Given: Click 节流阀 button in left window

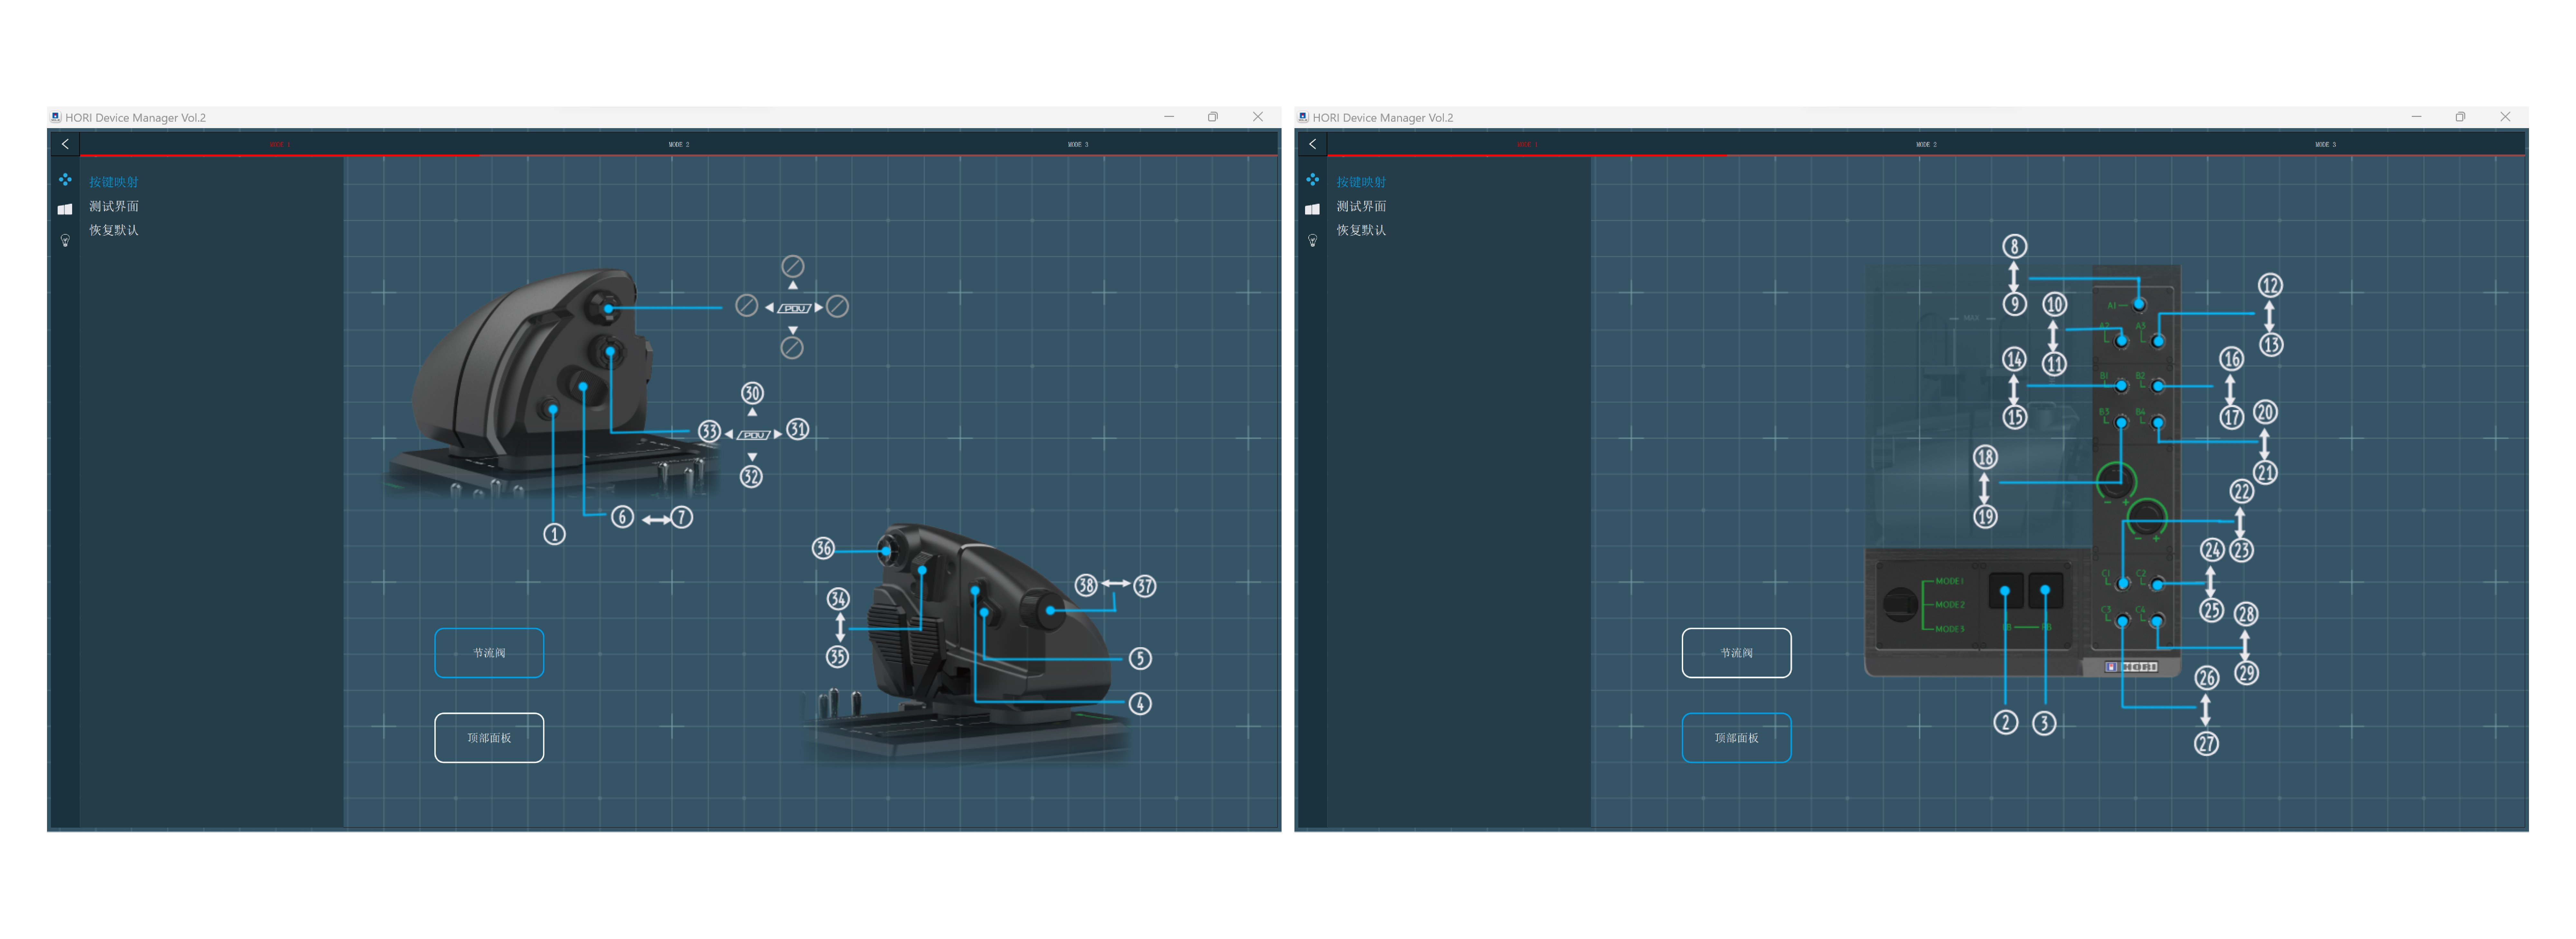Looking at the screenshot, I should click(x=489, y=653).
